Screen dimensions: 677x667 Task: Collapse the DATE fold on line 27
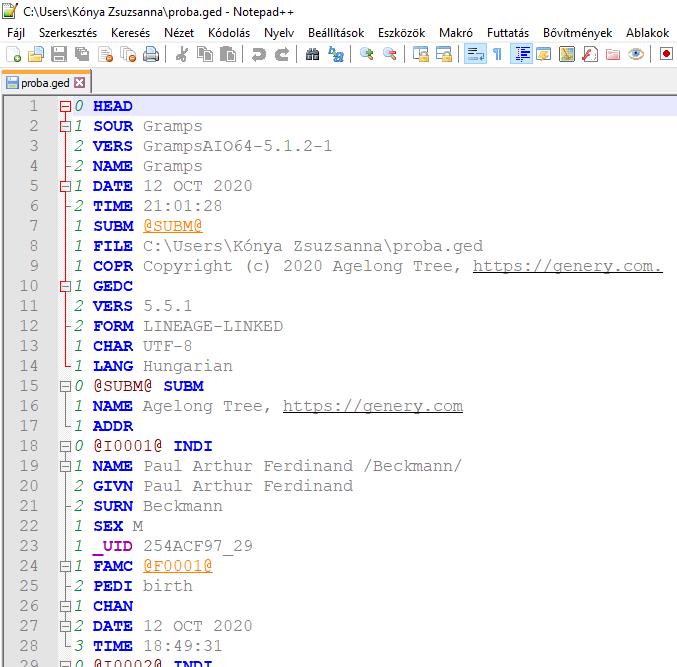tap(65, 626)
